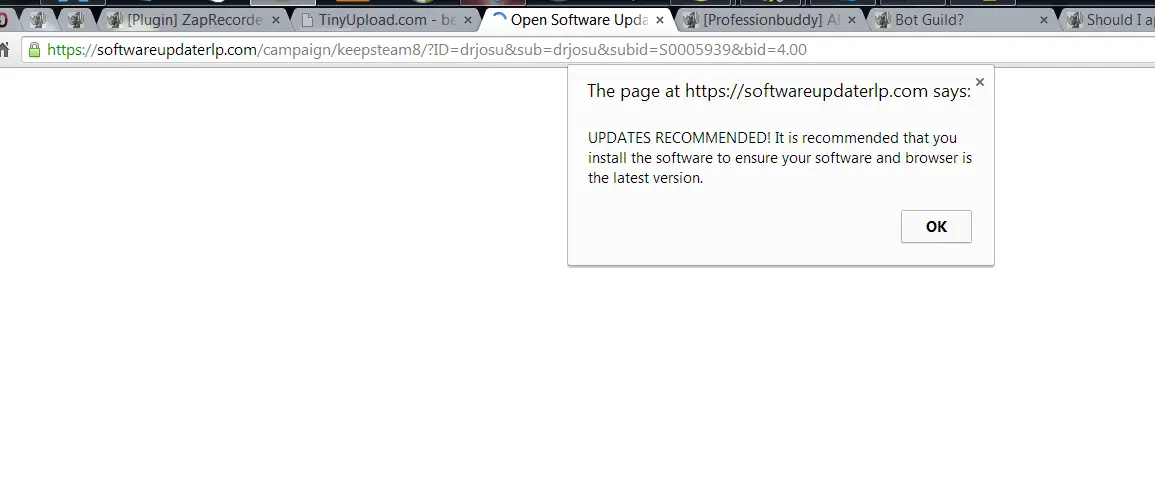Click the softwareupdaterlp.com URL address bar

click(x=500, y=50)
